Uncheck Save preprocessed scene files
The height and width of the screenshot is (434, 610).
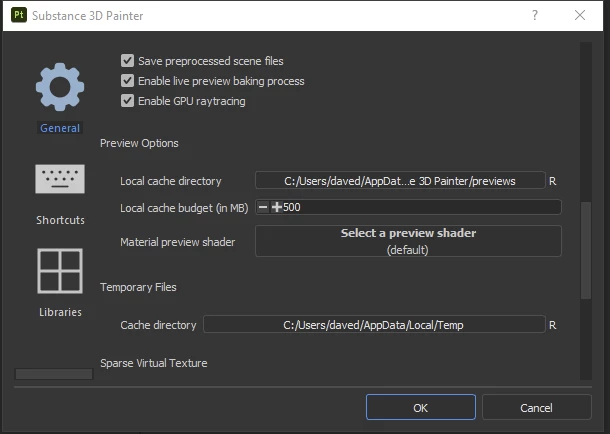coord(127,61)
